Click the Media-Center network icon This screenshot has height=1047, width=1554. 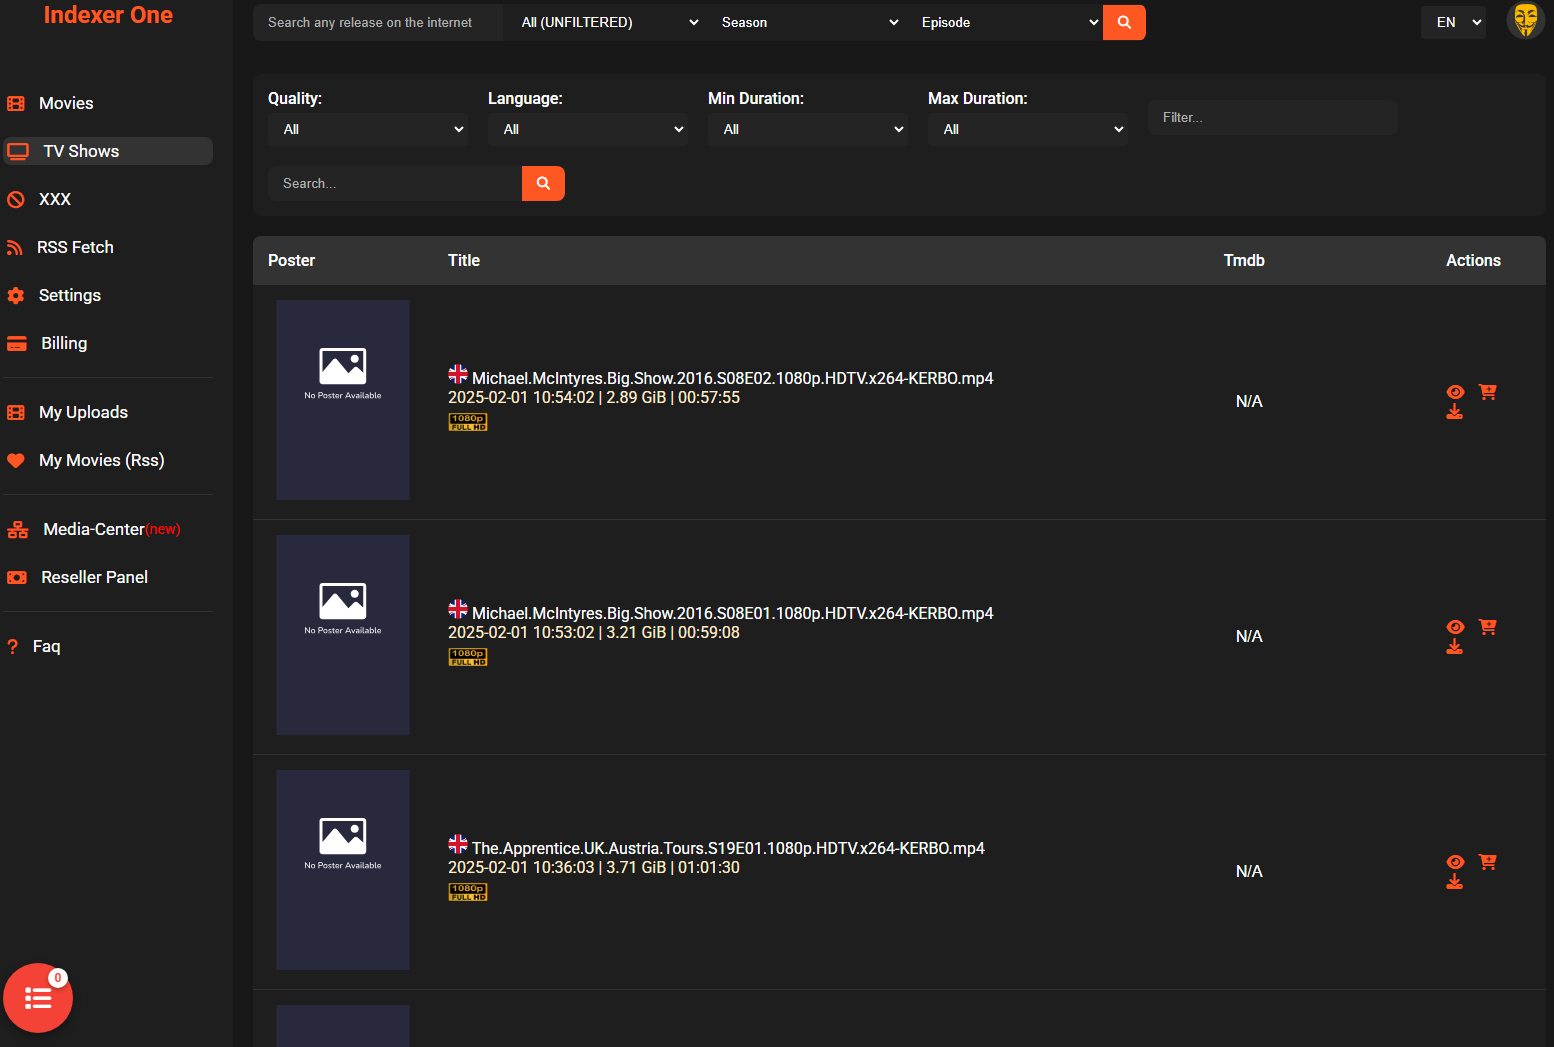18,529
